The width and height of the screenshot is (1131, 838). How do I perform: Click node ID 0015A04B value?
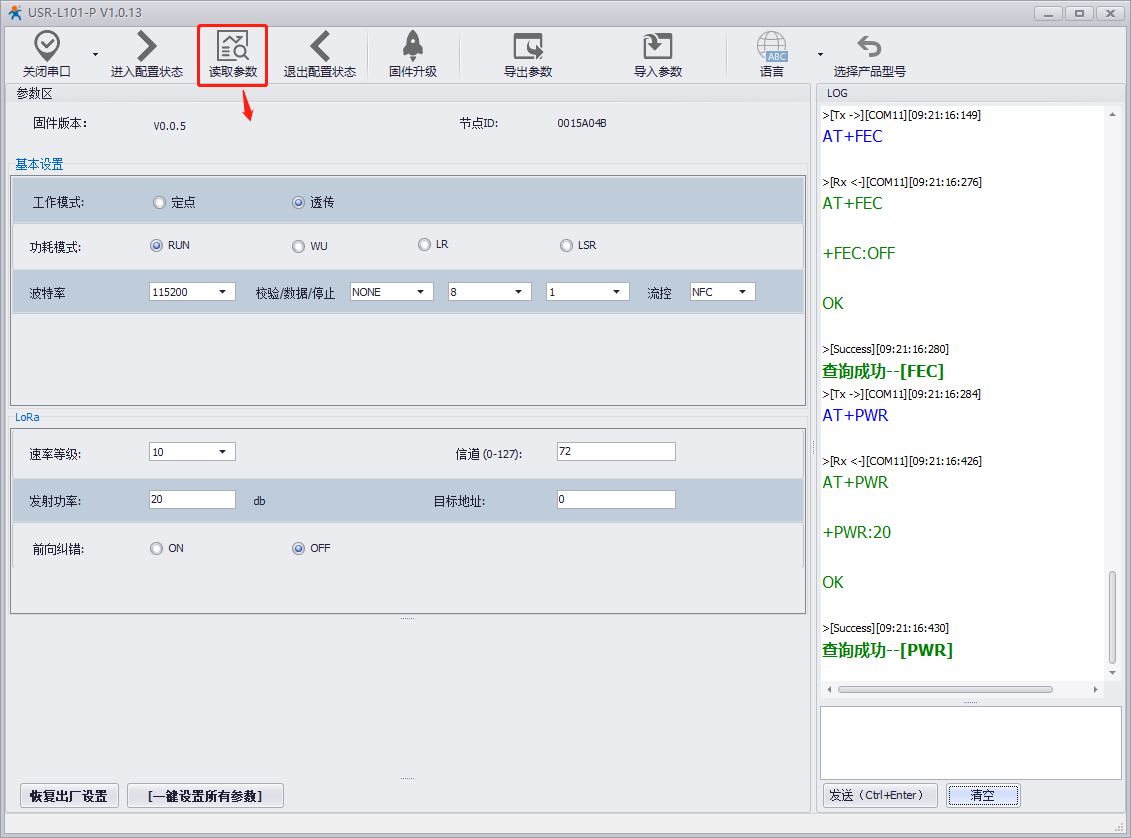[x=581, y=123]
